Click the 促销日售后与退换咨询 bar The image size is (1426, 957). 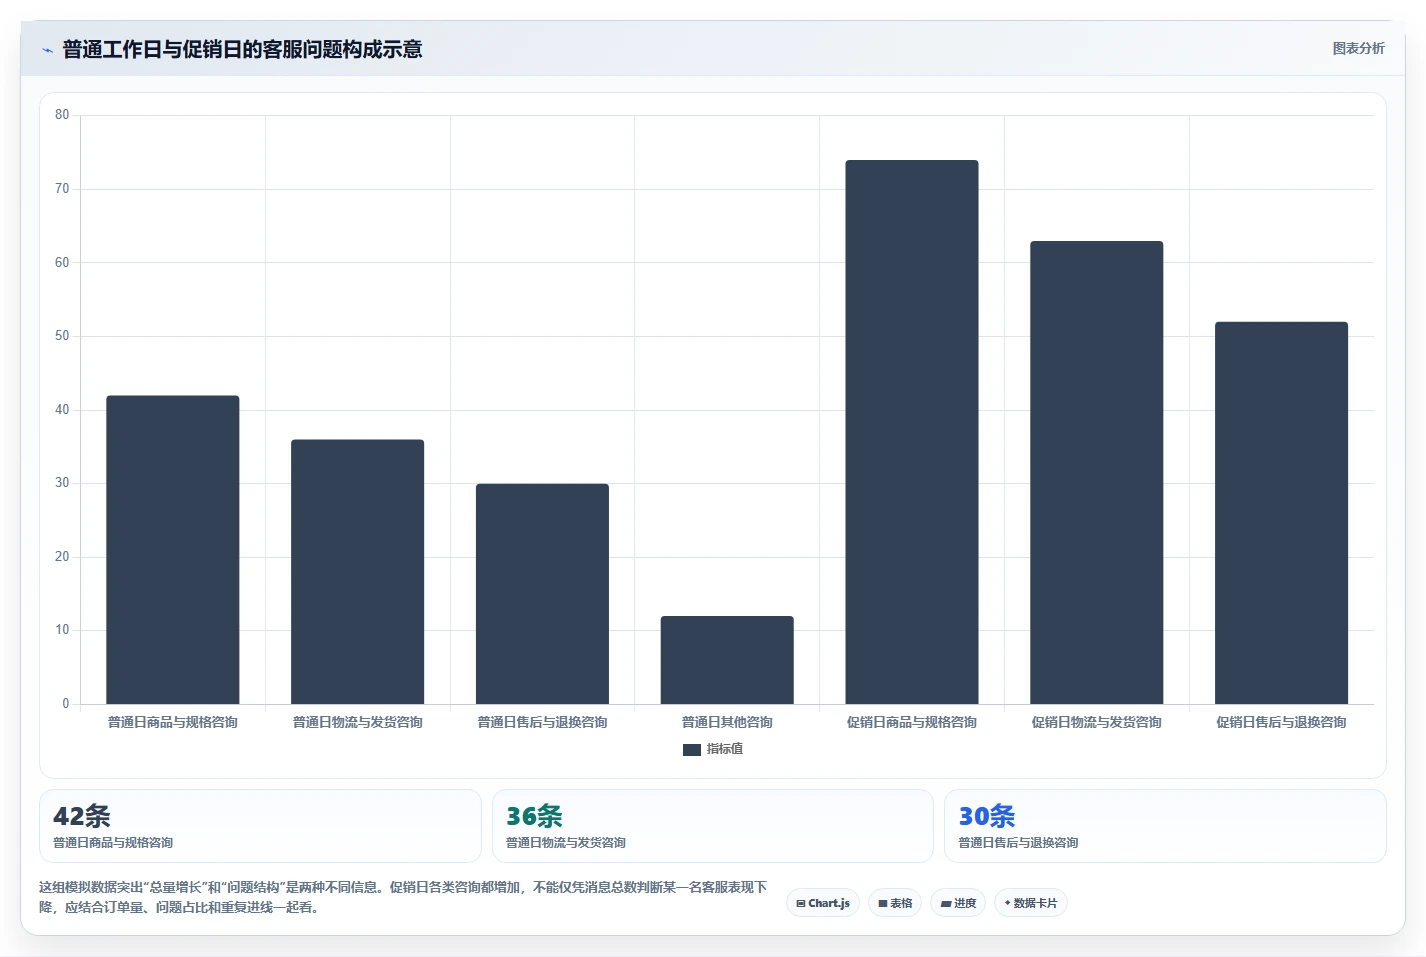point(1281,513)
